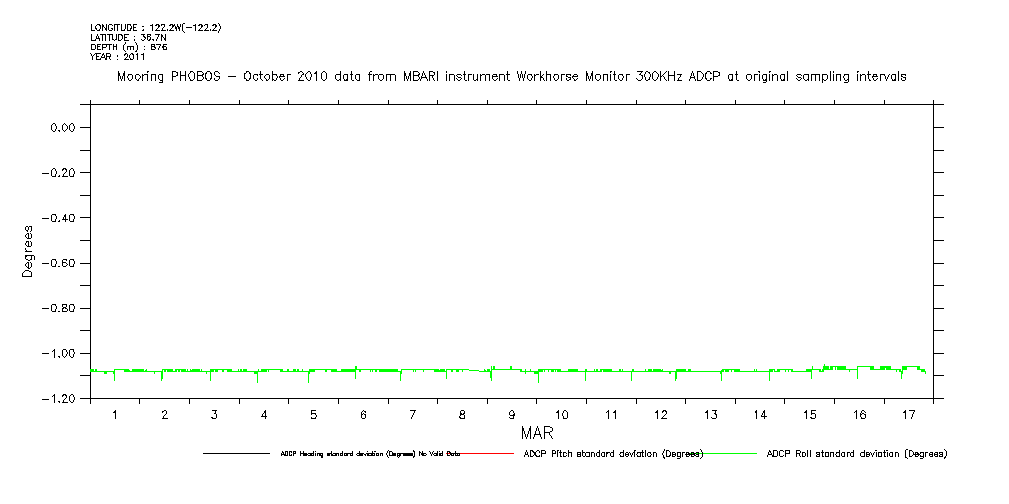Click day 1 on the x-axis

(x=115, y=414)
